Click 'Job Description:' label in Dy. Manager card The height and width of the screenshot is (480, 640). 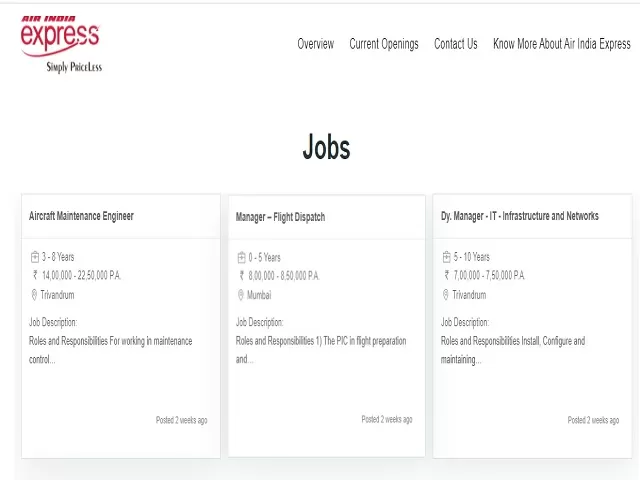tap(465, 322)
